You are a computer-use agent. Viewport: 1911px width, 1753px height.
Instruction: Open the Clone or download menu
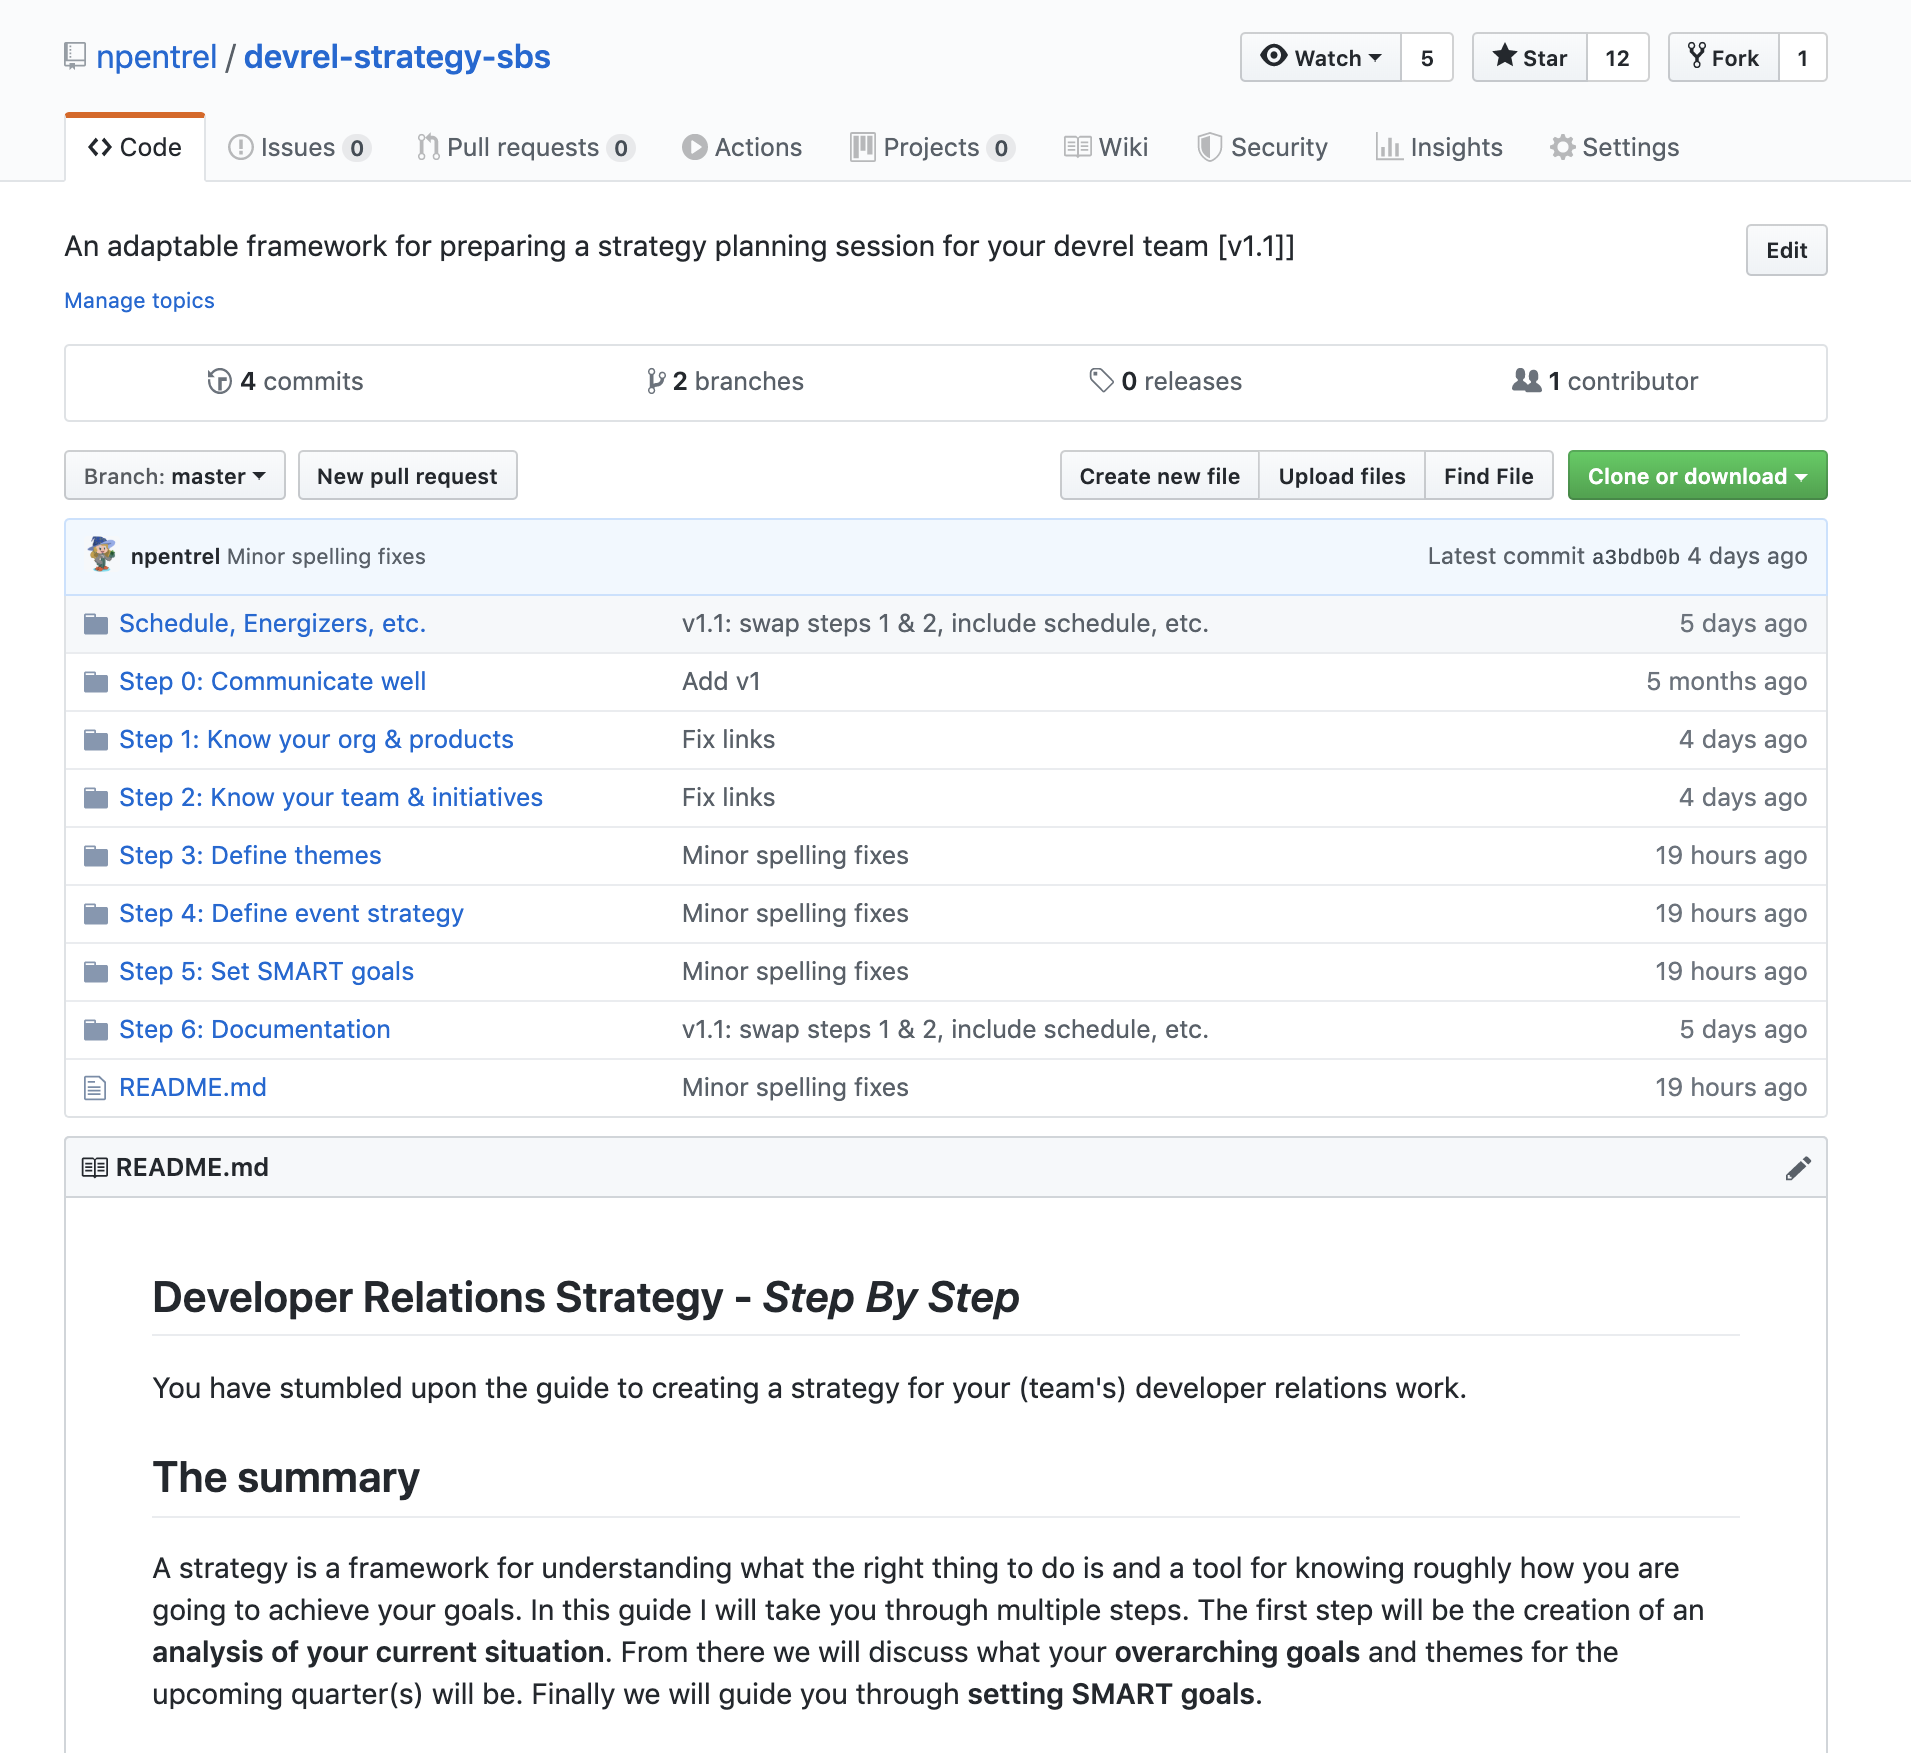[x=1696, y=476]
